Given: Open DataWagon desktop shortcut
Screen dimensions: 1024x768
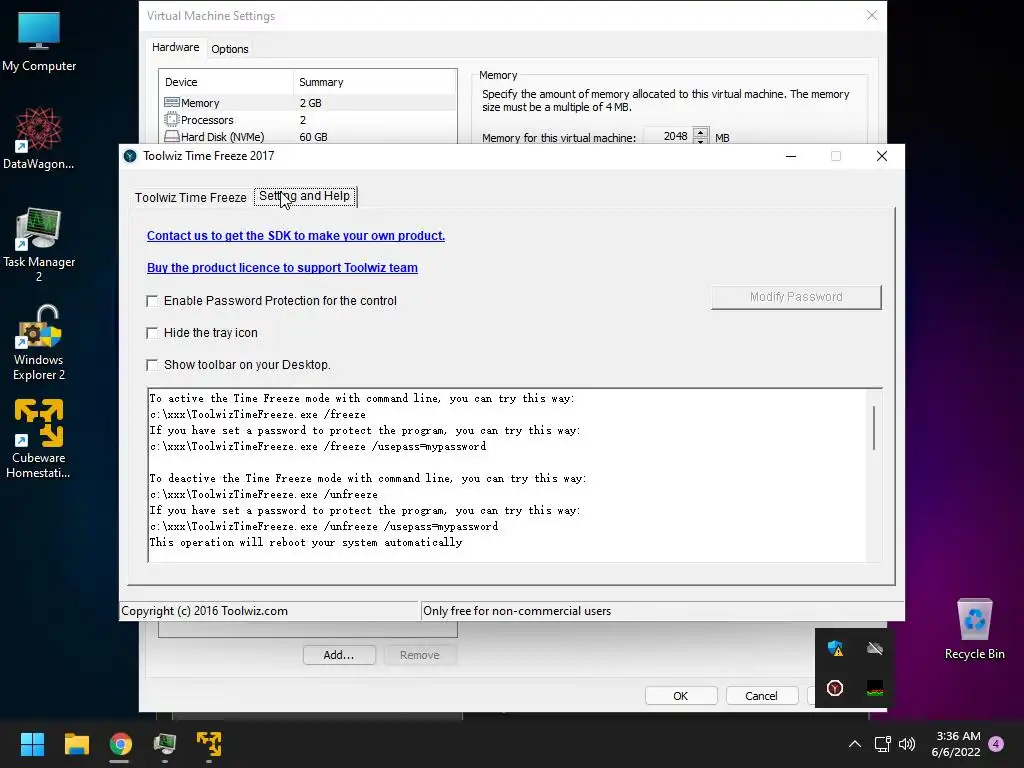Looking at the screenshot, I should click(39, 138).
